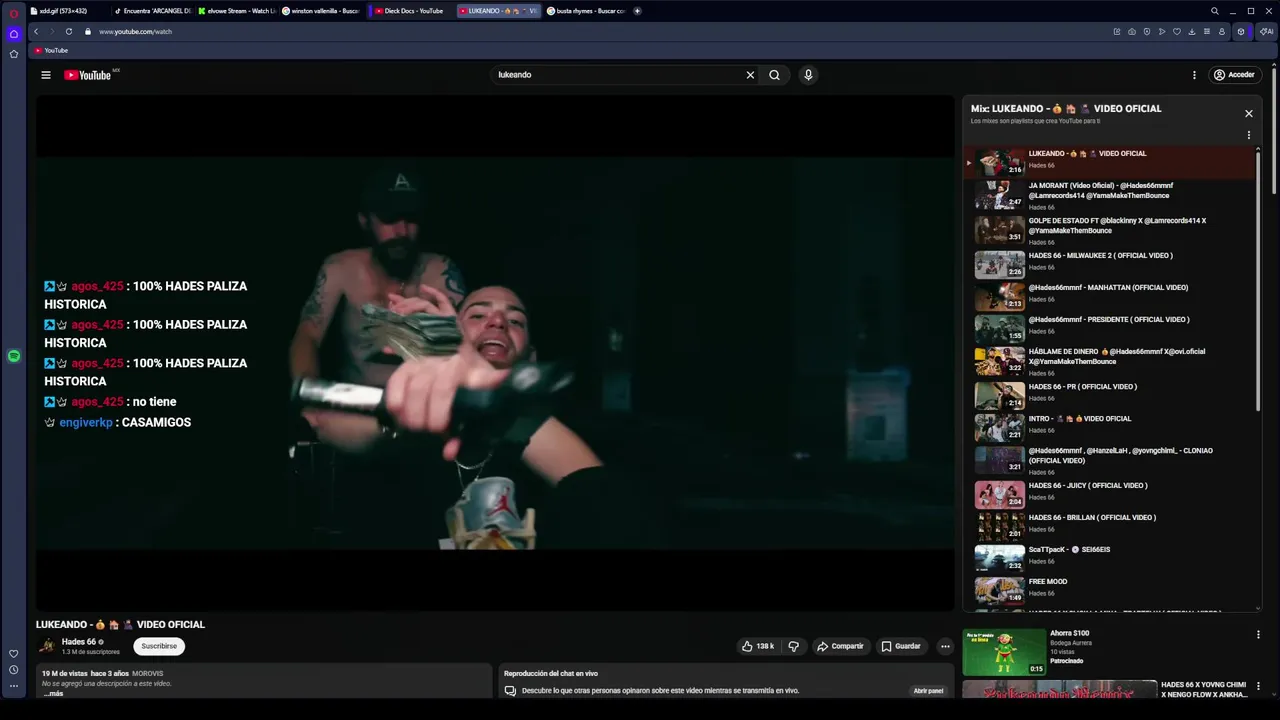
Task: Select HADES 66 - MILWAUKEE 2 playlist item
Action: [1108, 264]
